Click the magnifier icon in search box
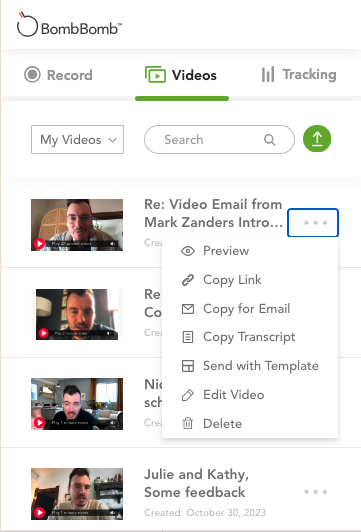 coord(270,139)
